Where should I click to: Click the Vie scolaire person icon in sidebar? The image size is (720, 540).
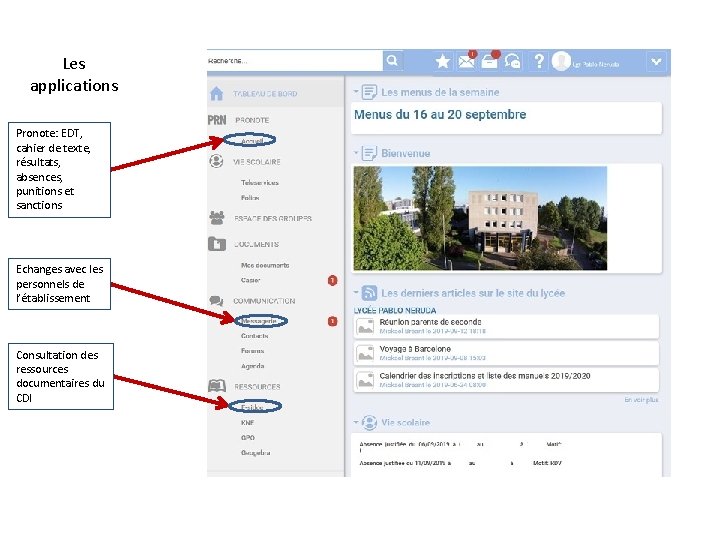[x=216, y=162]
